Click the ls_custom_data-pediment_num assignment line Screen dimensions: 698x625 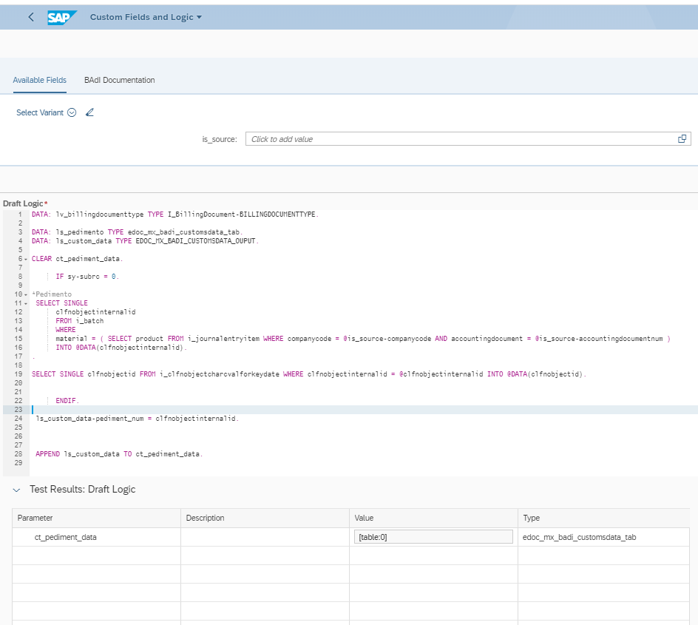pyautogui.click(x=137, y=418)
